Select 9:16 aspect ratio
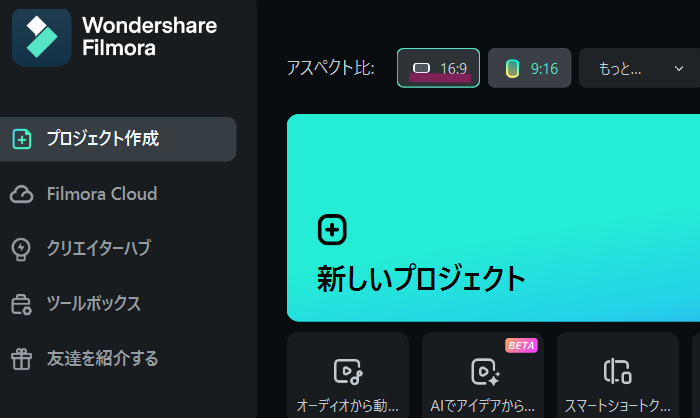 pyautogui.click(x=529, y=68)
